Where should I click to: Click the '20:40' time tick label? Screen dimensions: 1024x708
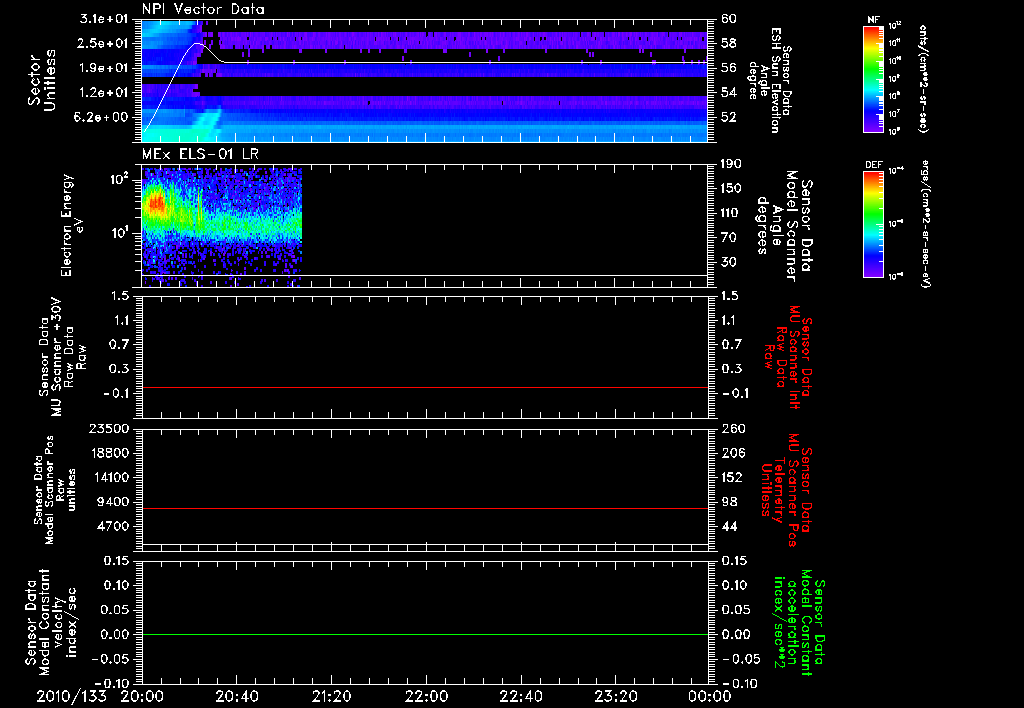click(236, 696)
